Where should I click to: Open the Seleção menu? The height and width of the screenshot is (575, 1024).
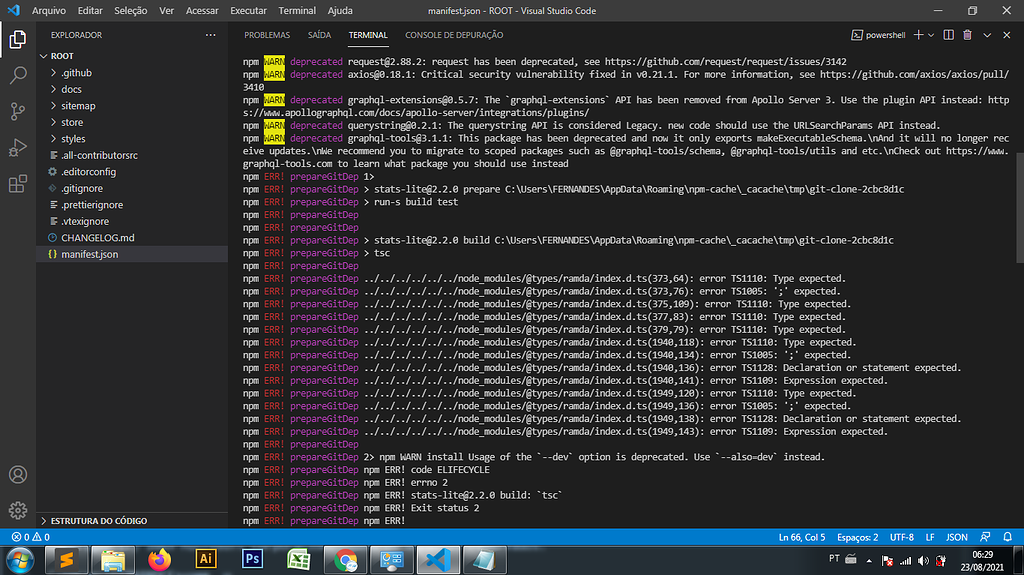pos(130,10)
